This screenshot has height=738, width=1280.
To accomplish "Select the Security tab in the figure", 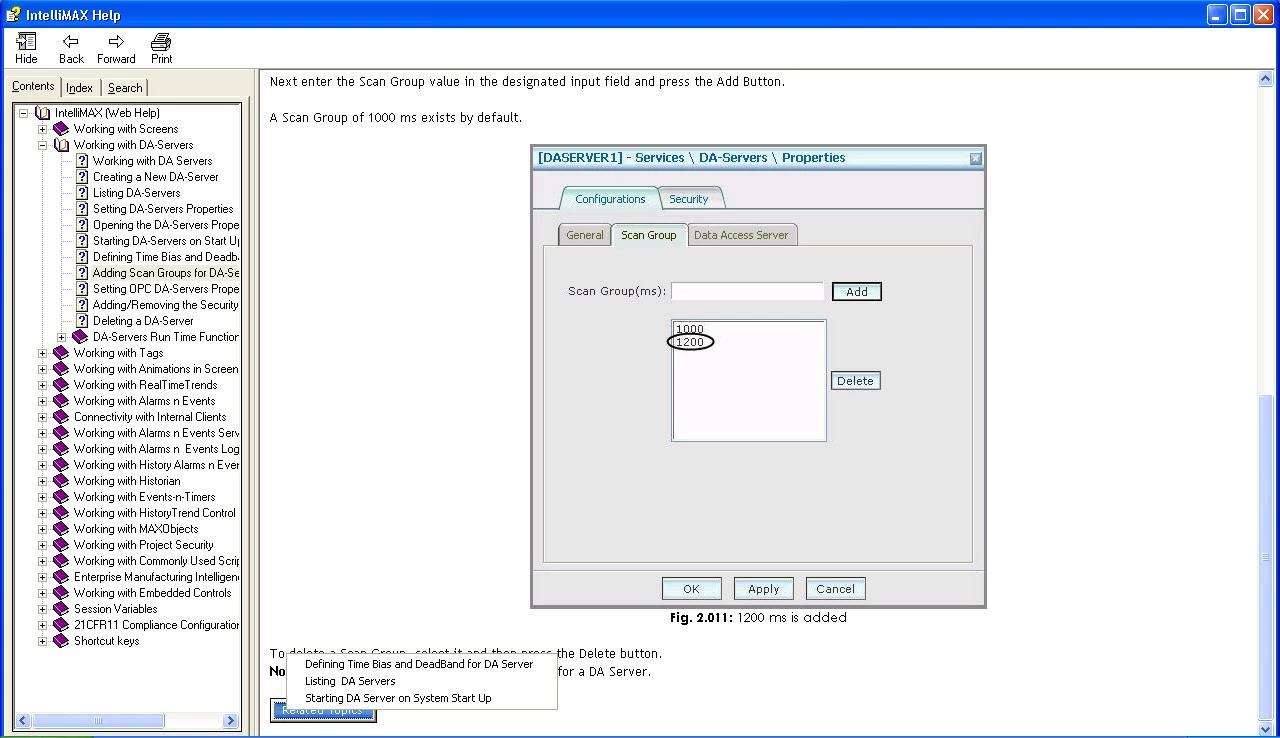I will click(689, 199).
